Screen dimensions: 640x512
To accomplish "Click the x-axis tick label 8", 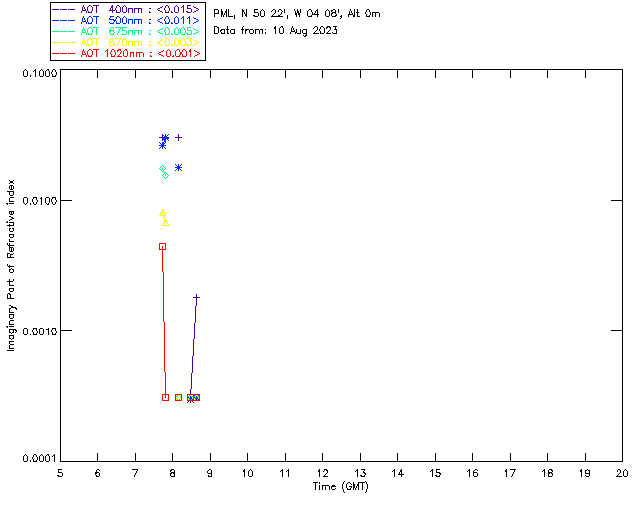I will [173, 473].
